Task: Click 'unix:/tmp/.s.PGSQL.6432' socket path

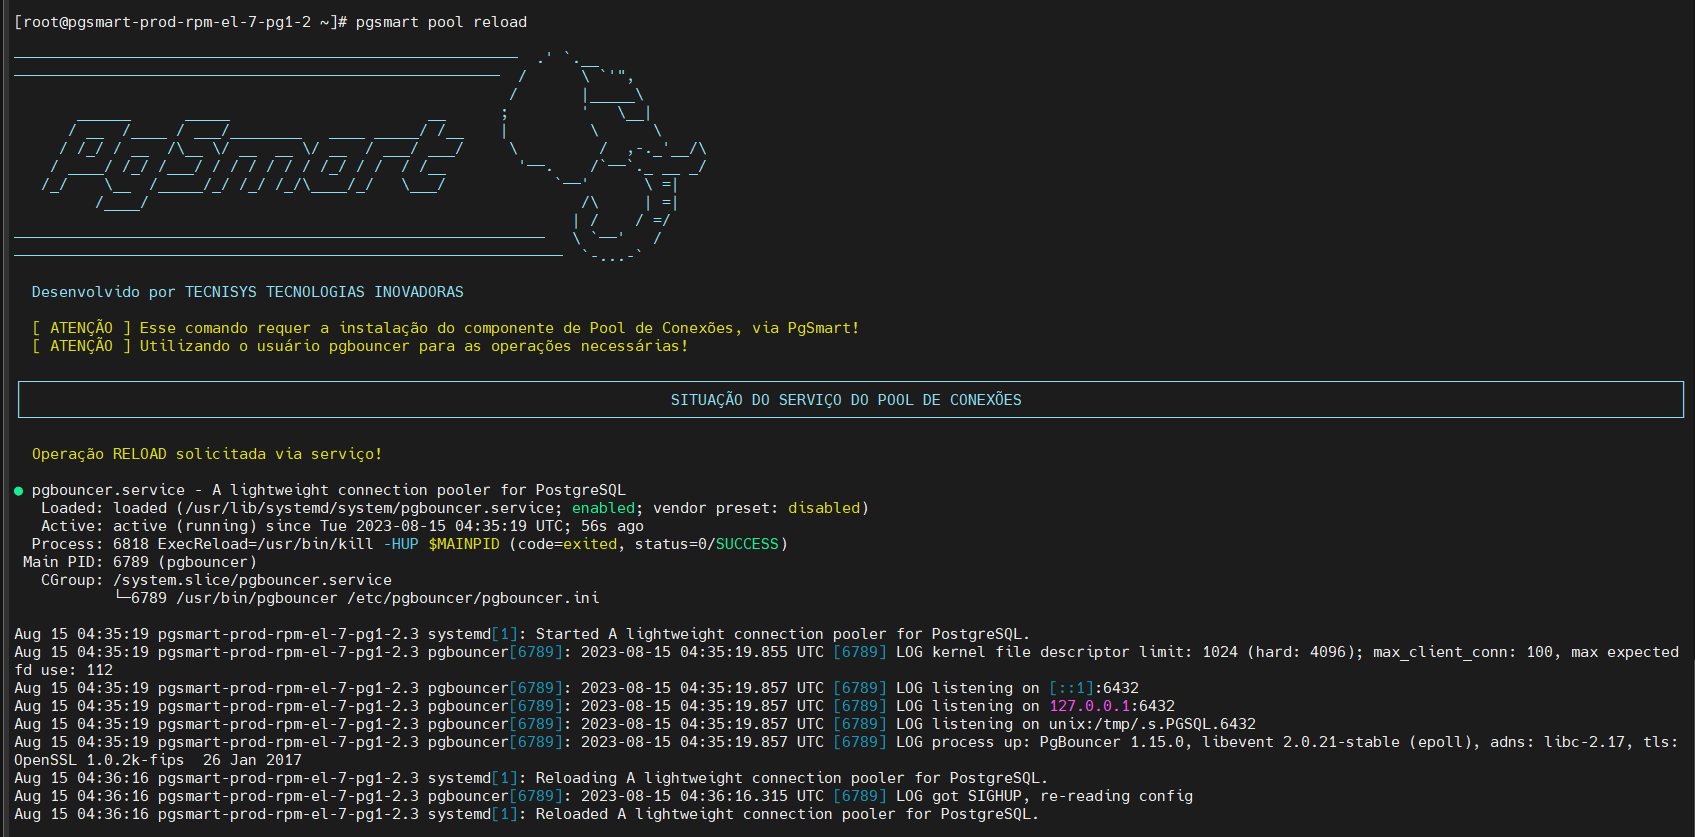Action: pos(1152,724)
